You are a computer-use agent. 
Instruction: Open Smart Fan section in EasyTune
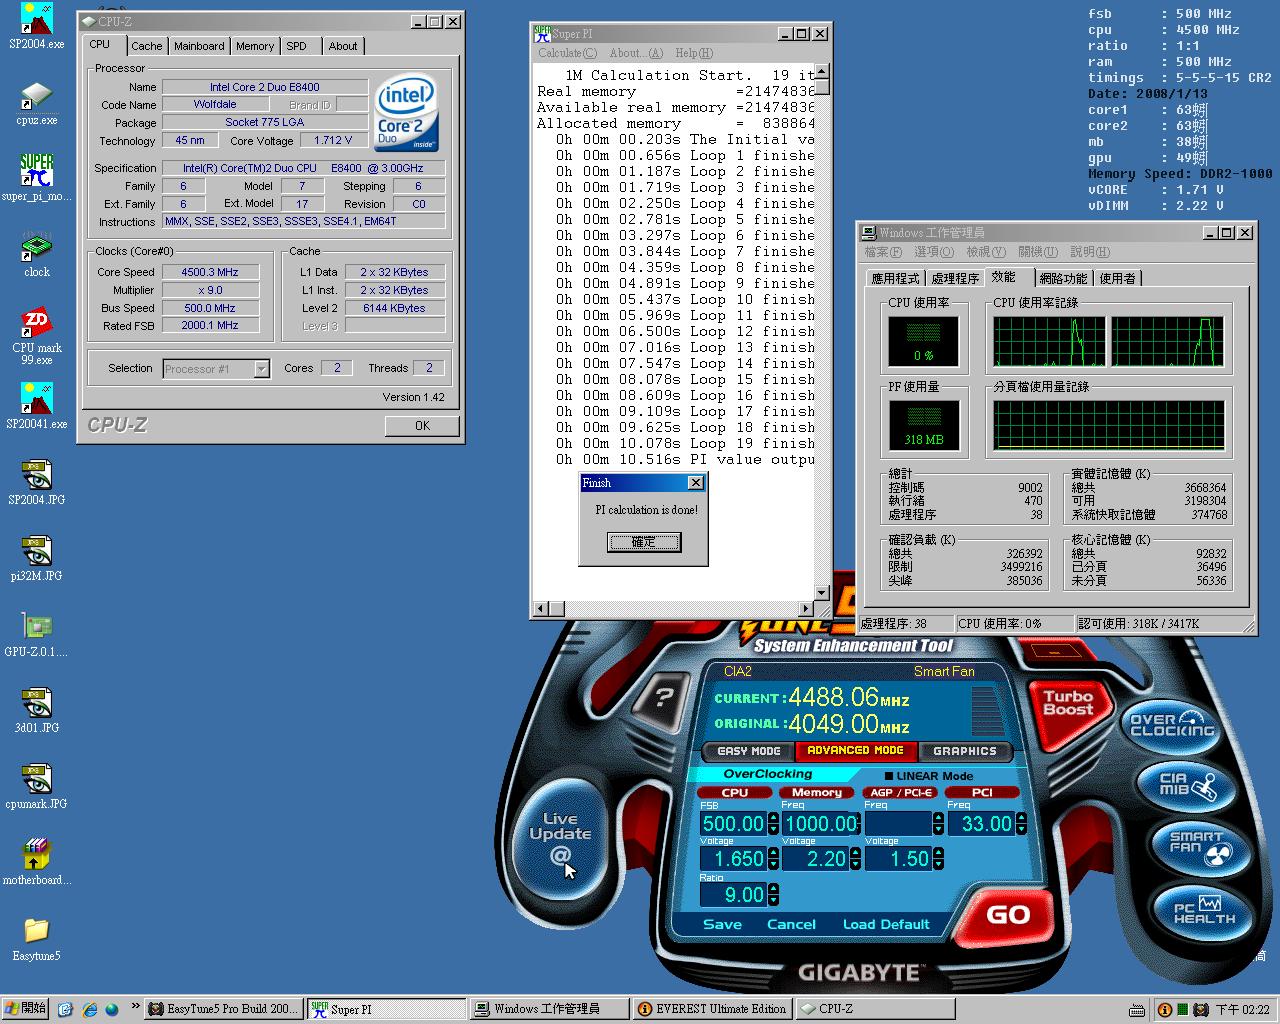point(1203,847)
